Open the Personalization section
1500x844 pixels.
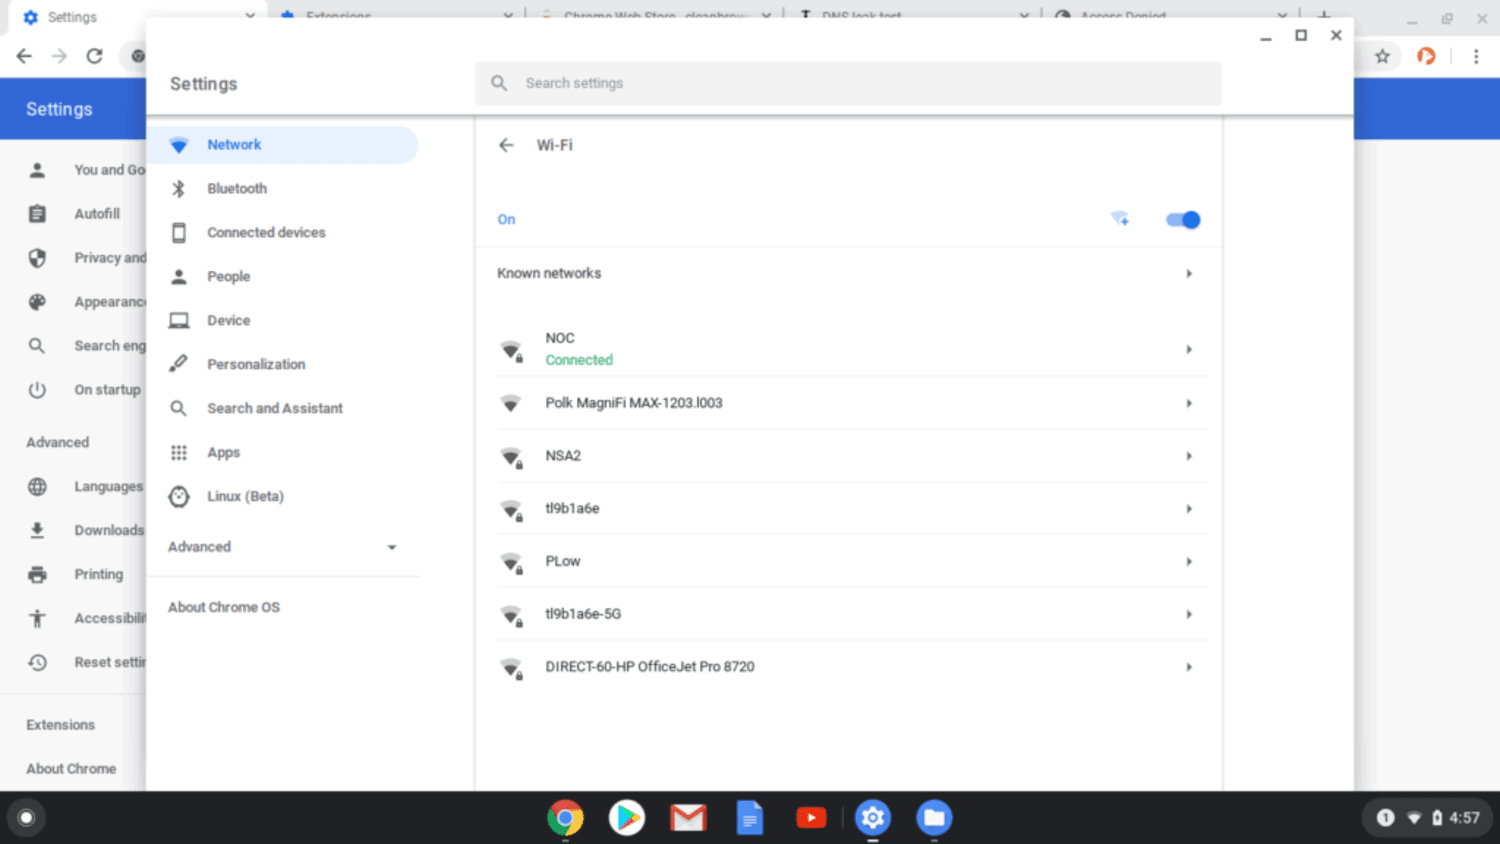283,365
